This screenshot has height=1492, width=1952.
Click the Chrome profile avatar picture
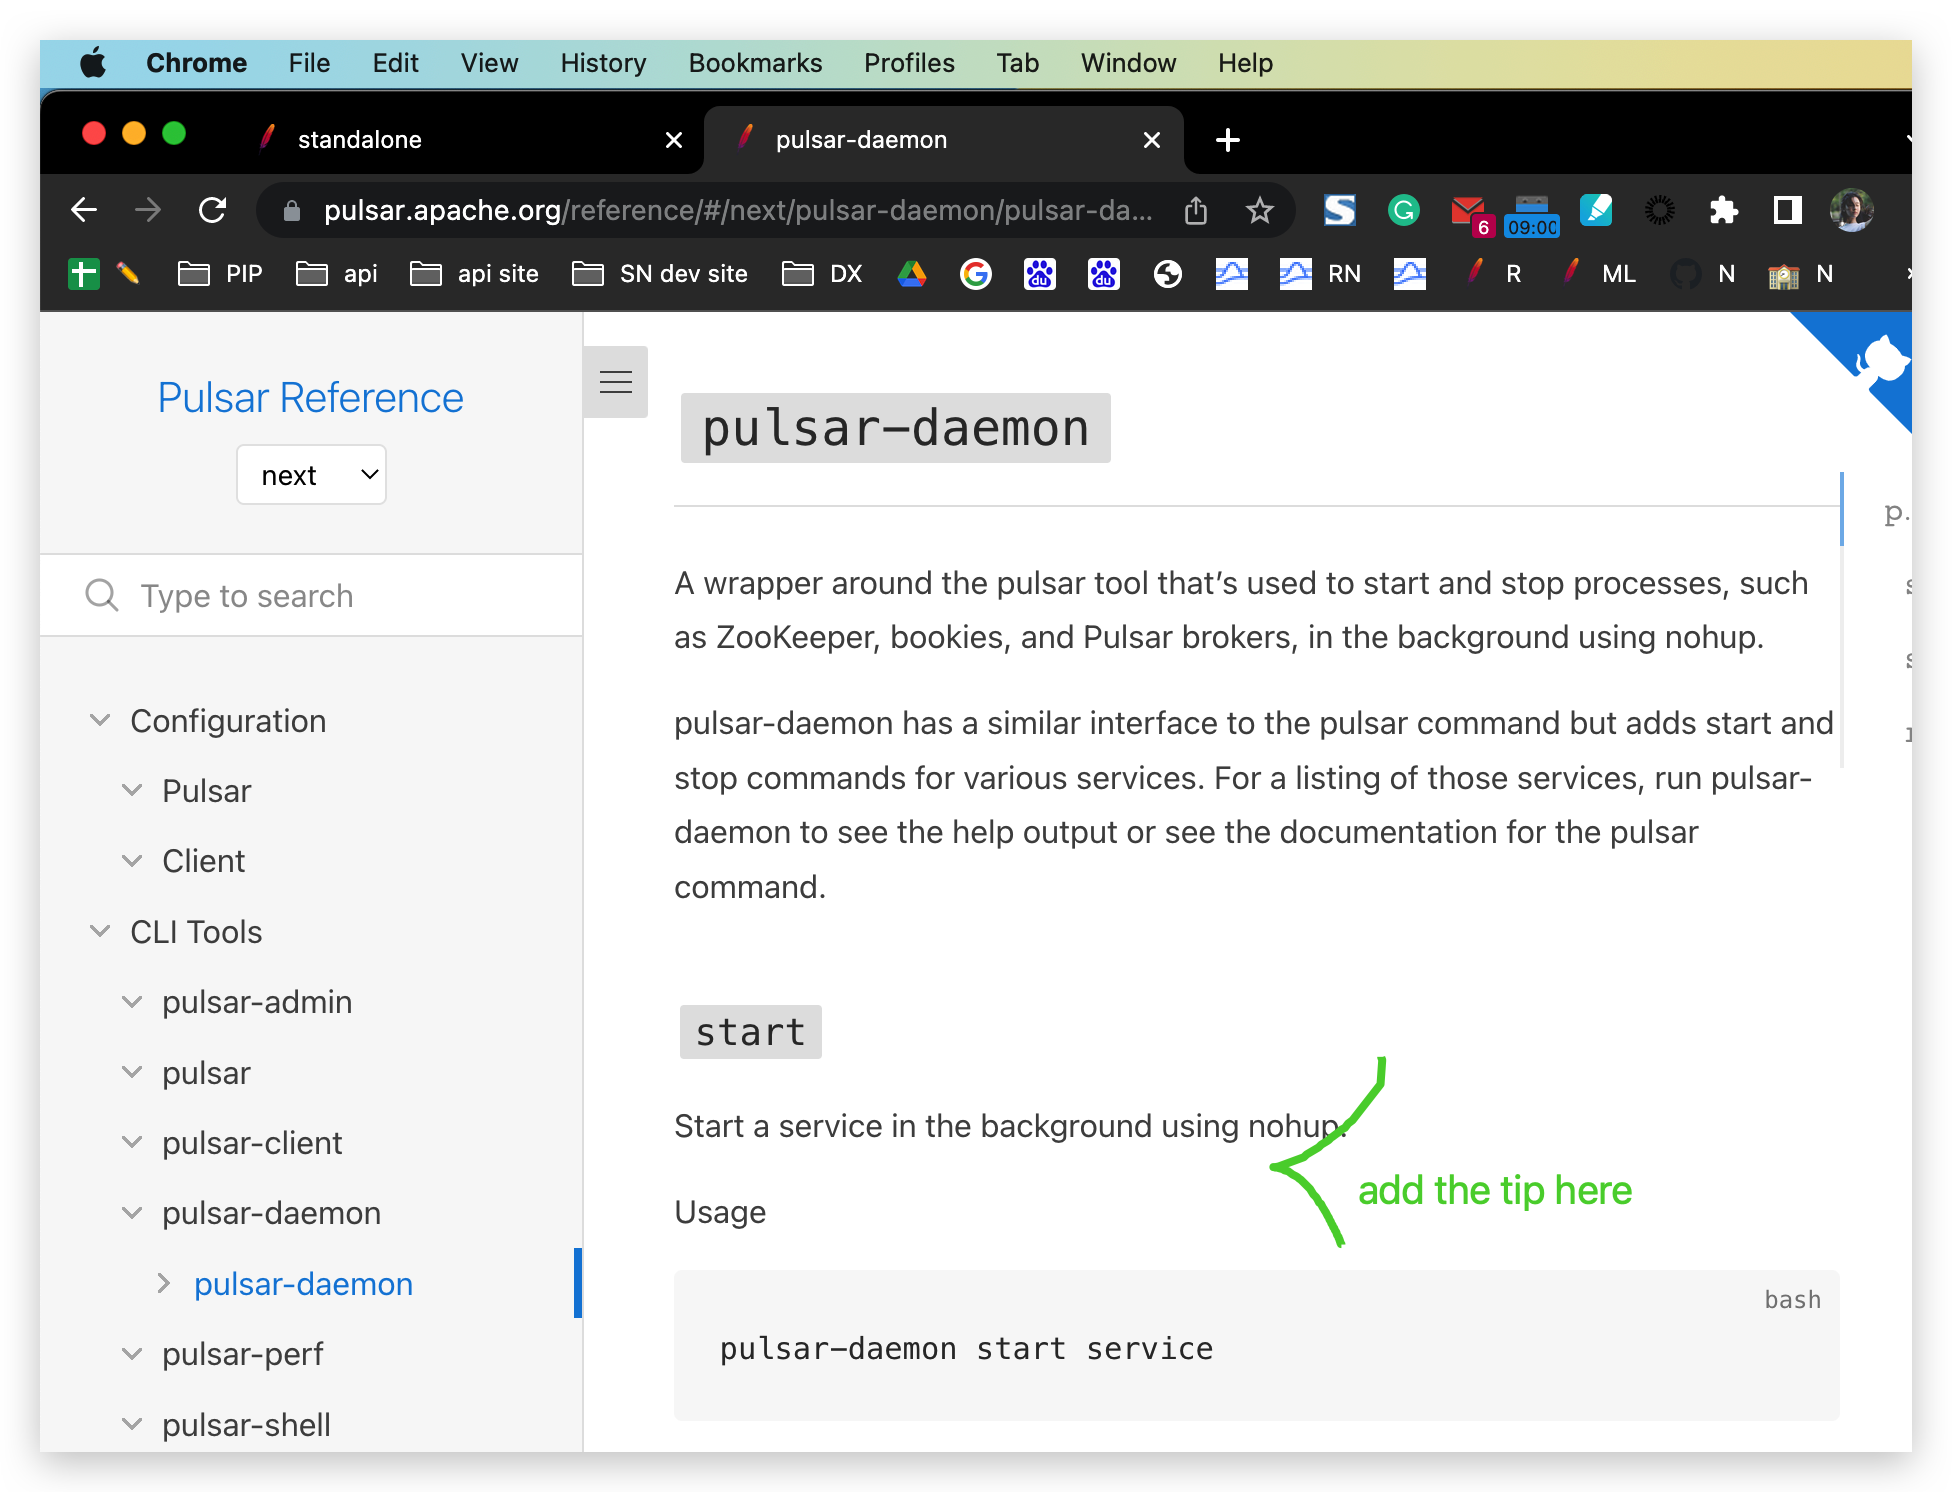coord(1851,210)
